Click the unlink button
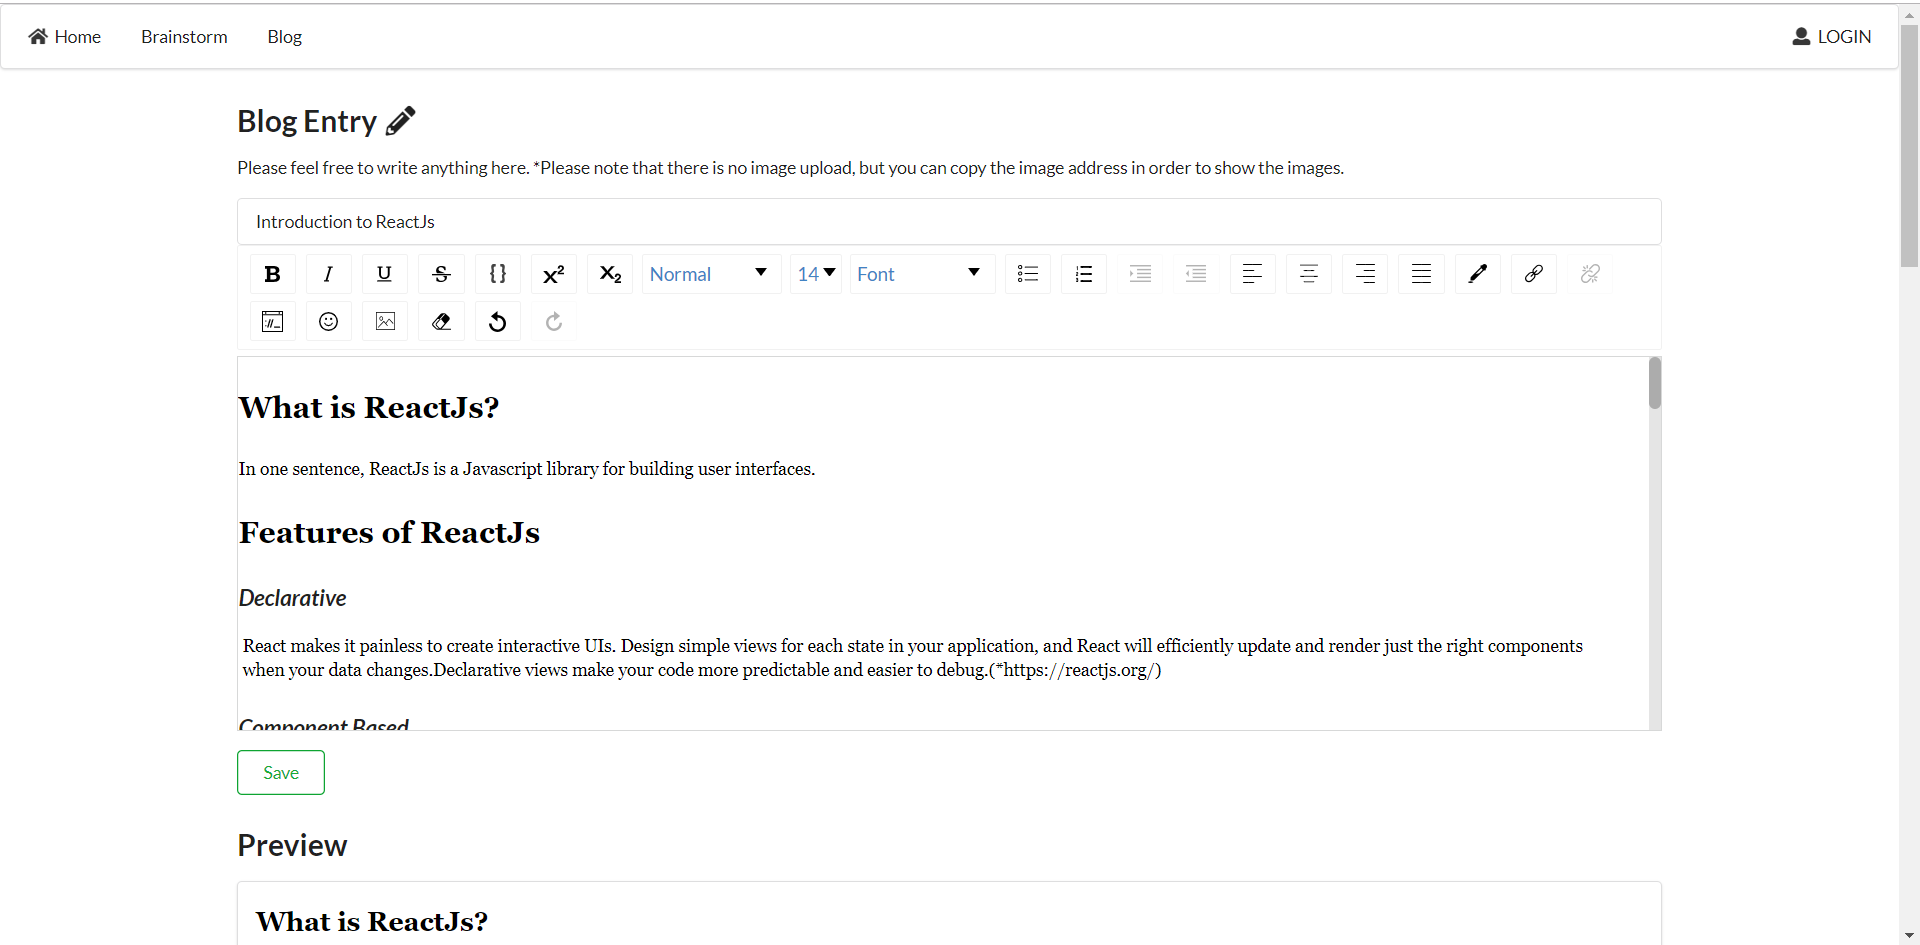 [x=1590, y=274]
